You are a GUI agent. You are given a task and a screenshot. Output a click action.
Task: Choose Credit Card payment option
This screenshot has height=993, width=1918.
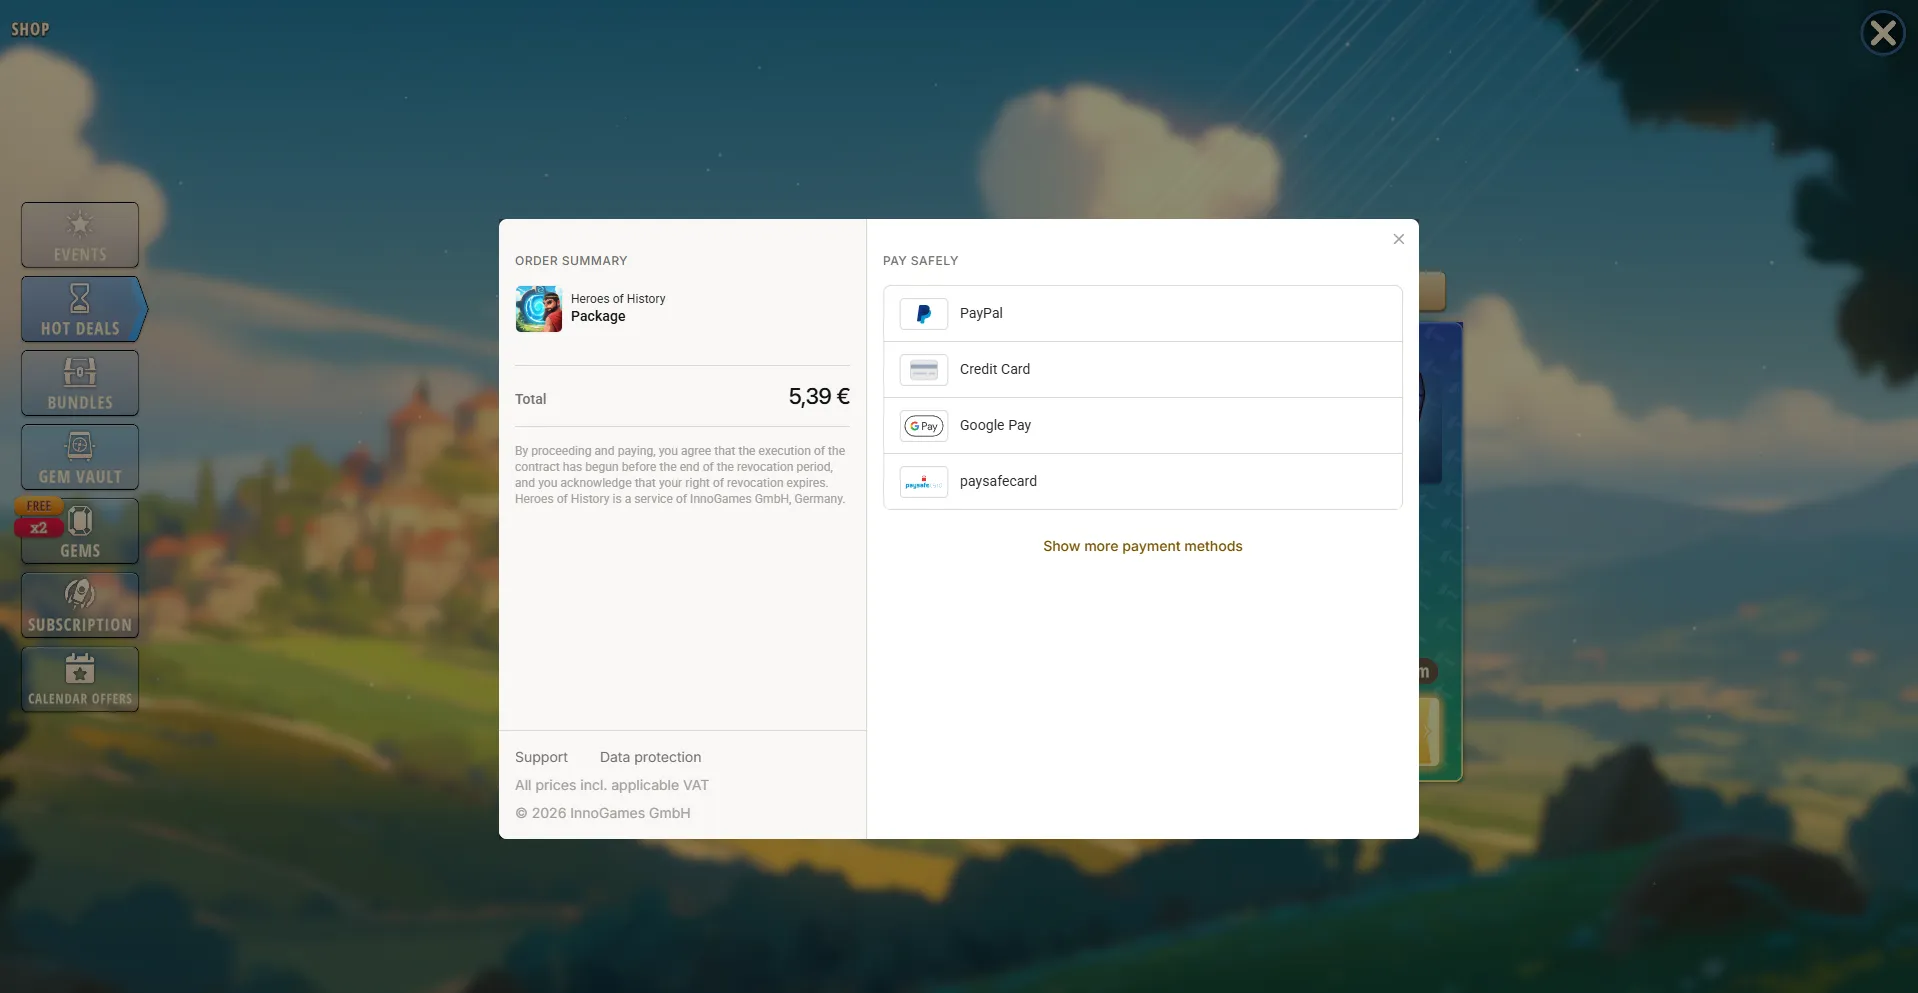point(1142,370)
